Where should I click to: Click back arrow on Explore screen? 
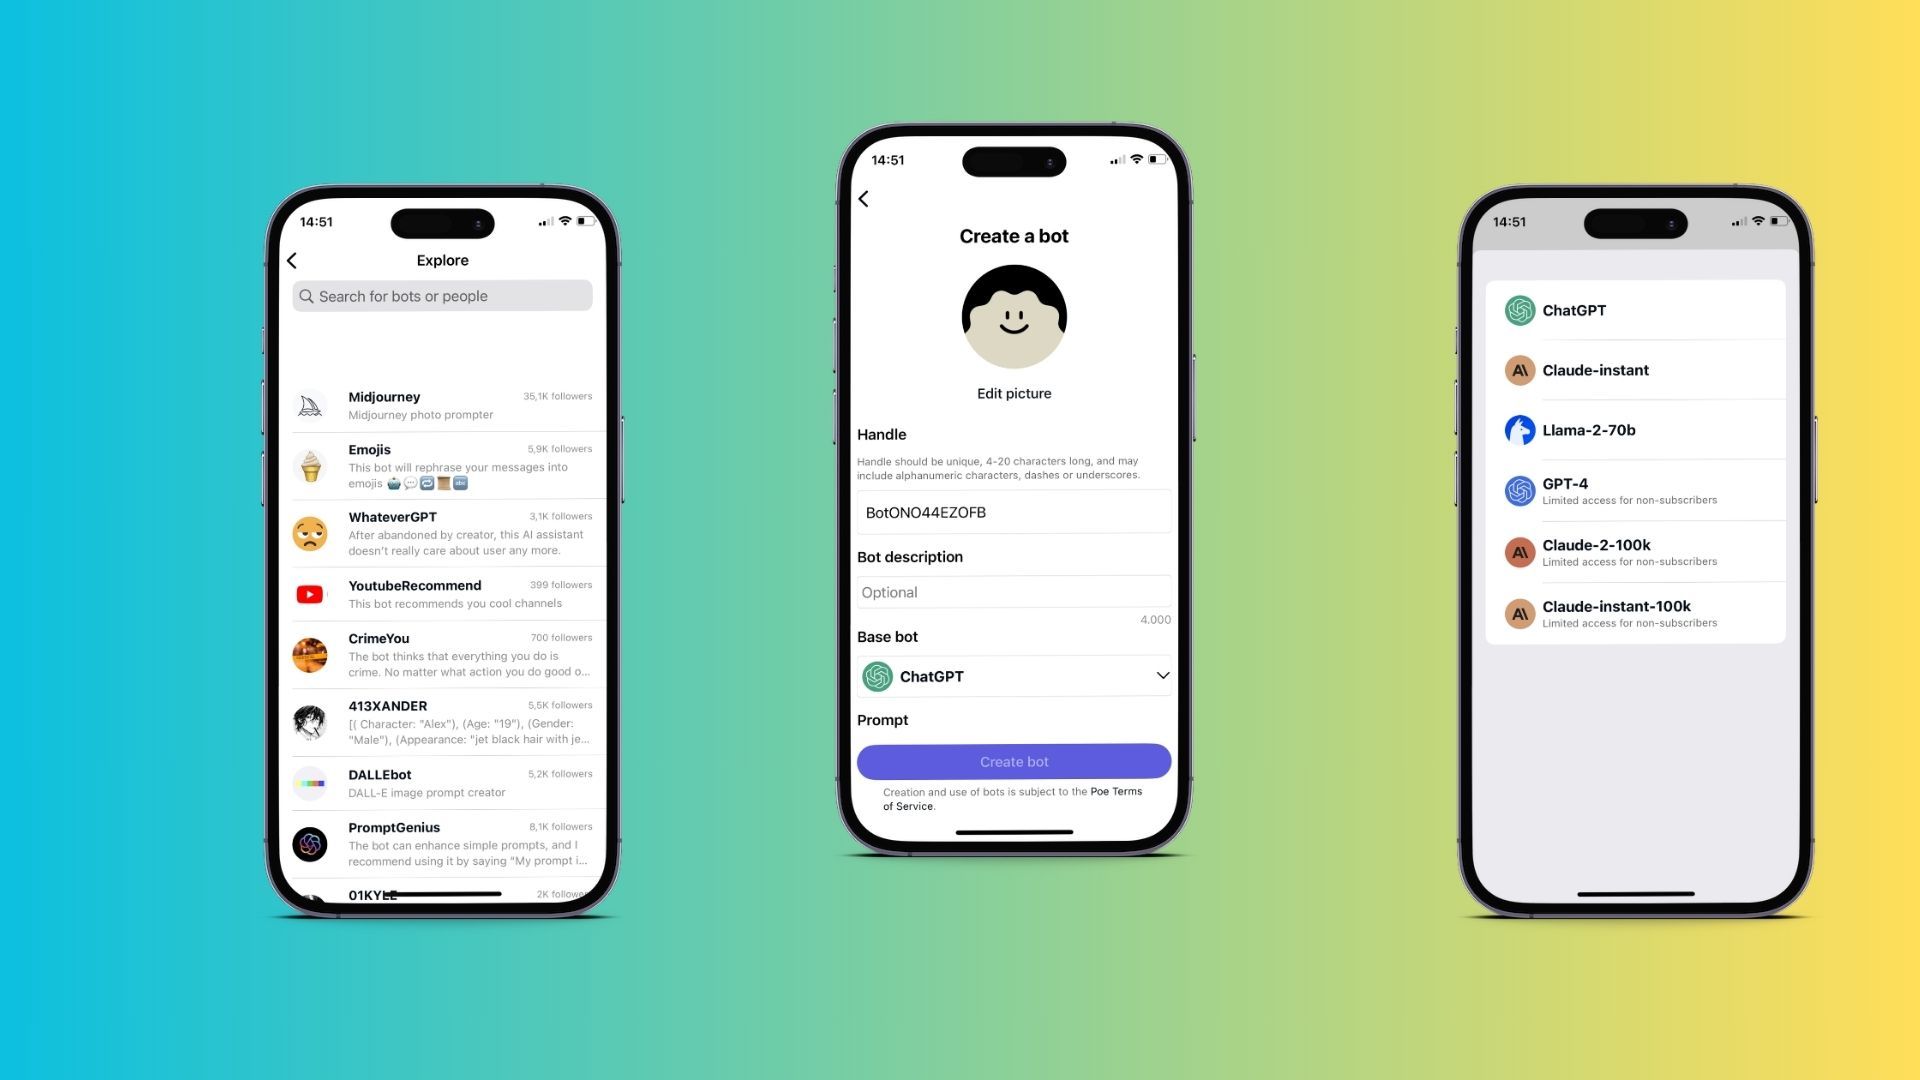[293, 260]
